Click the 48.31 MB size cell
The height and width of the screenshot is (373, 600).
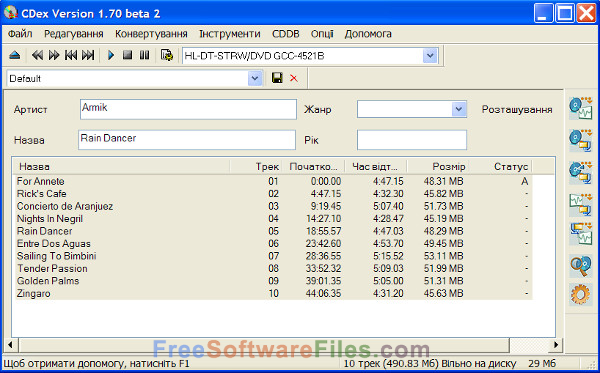[443, 181]
